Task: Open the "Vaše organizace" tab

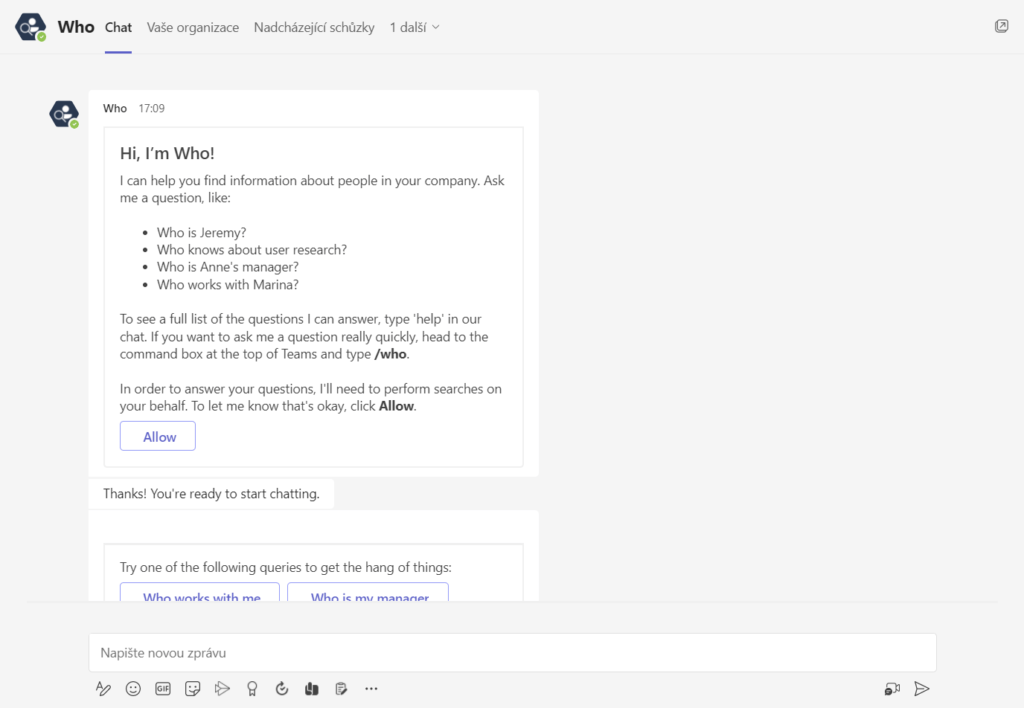Action: 193,27
